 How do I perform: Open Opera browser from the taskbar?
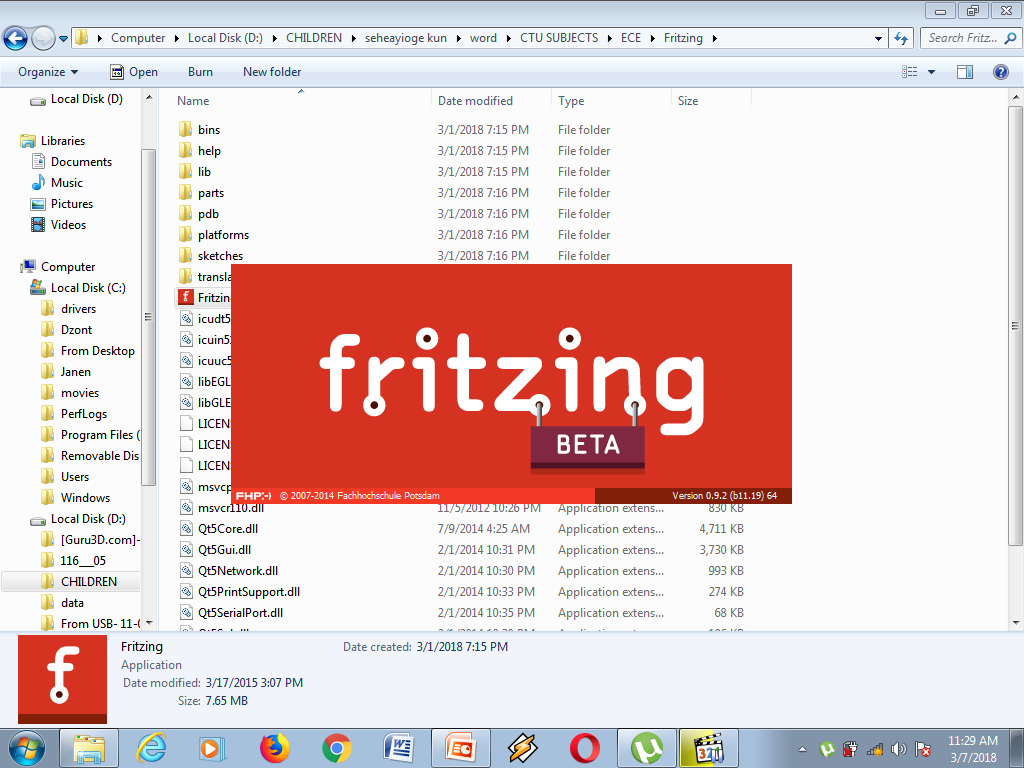(x=584, y=748)
